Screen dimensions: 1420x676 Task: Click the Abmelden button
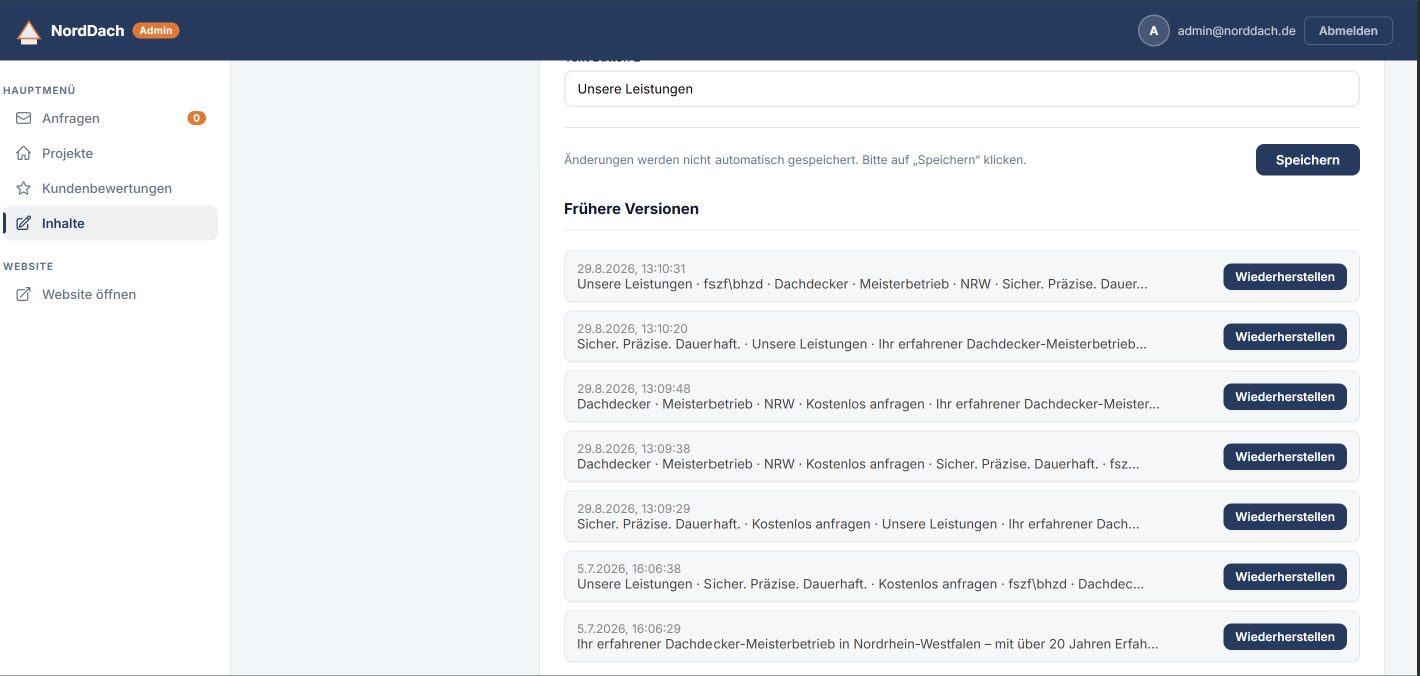(1348, 31)
